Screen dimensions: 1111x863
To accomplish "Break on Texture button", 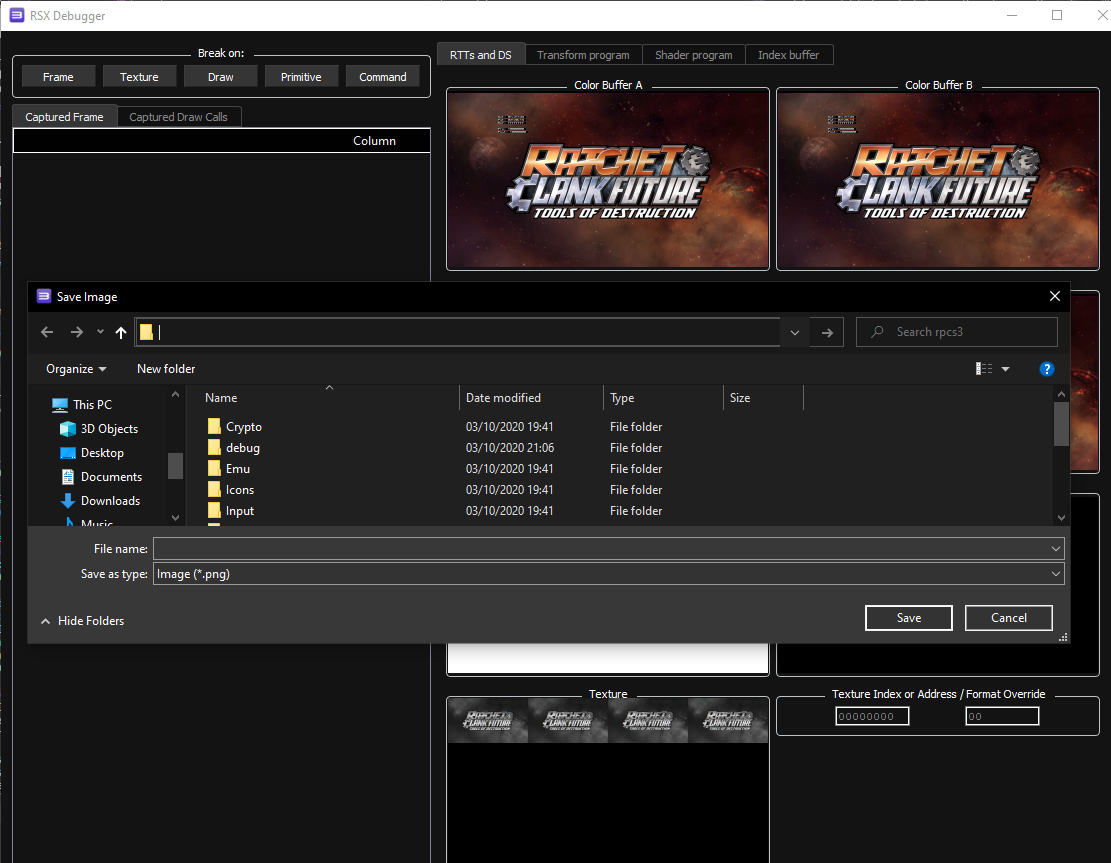I will click(x=139, y=77).
